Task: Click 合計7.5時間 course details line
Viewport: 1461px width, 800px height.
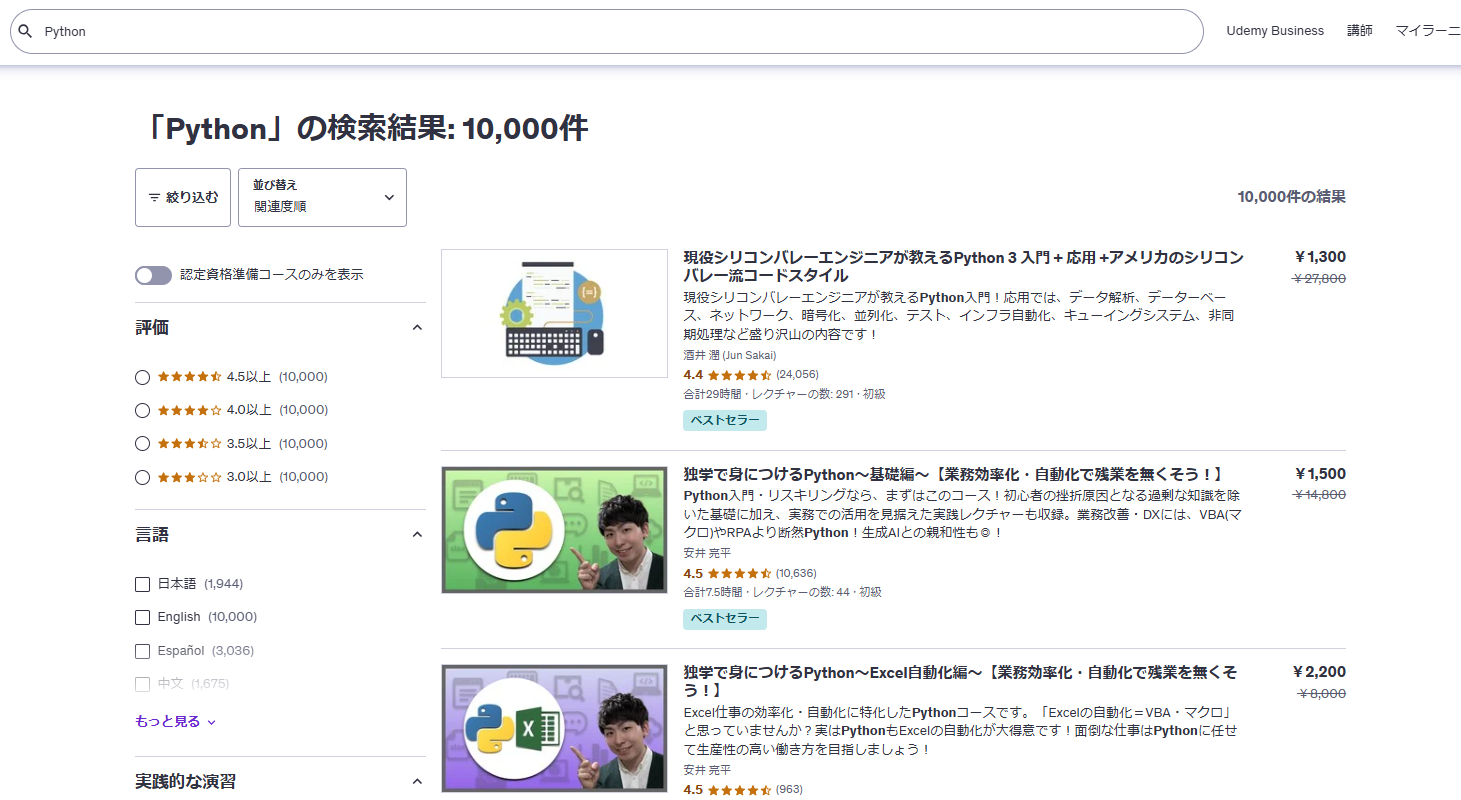Action: tap(782, 592)
